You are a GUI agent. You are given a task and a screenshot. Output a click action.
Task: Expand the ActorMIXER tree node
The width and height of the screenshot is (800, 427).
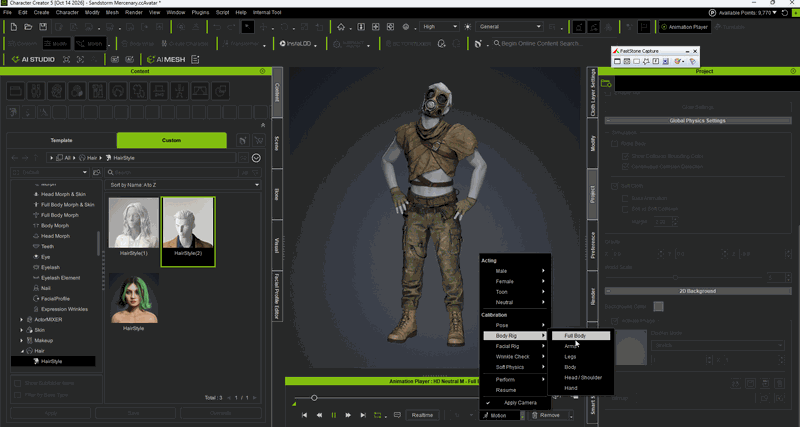[21, 319]
